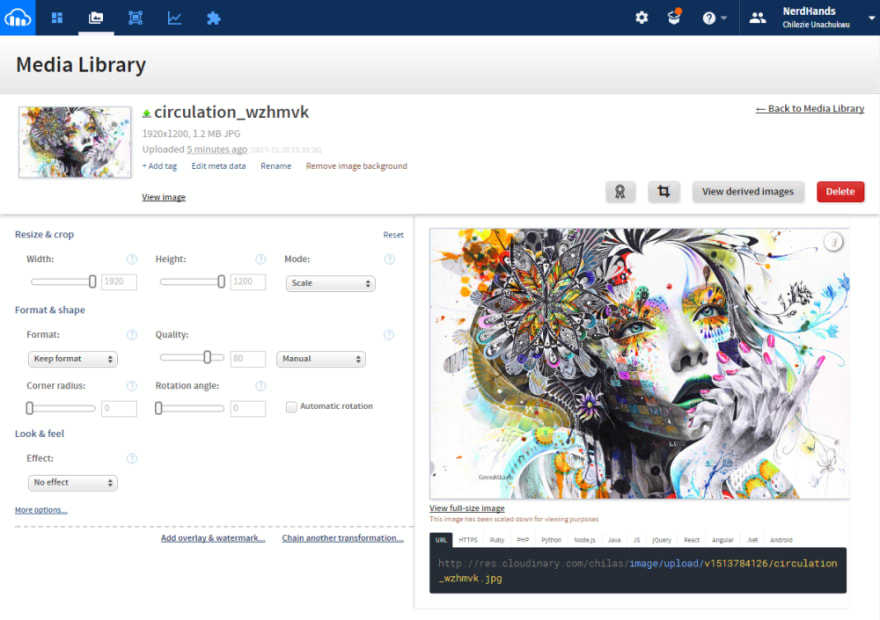Select the React code tab
The height and width of the screenshot is (620, 880).
pos(691,540)
